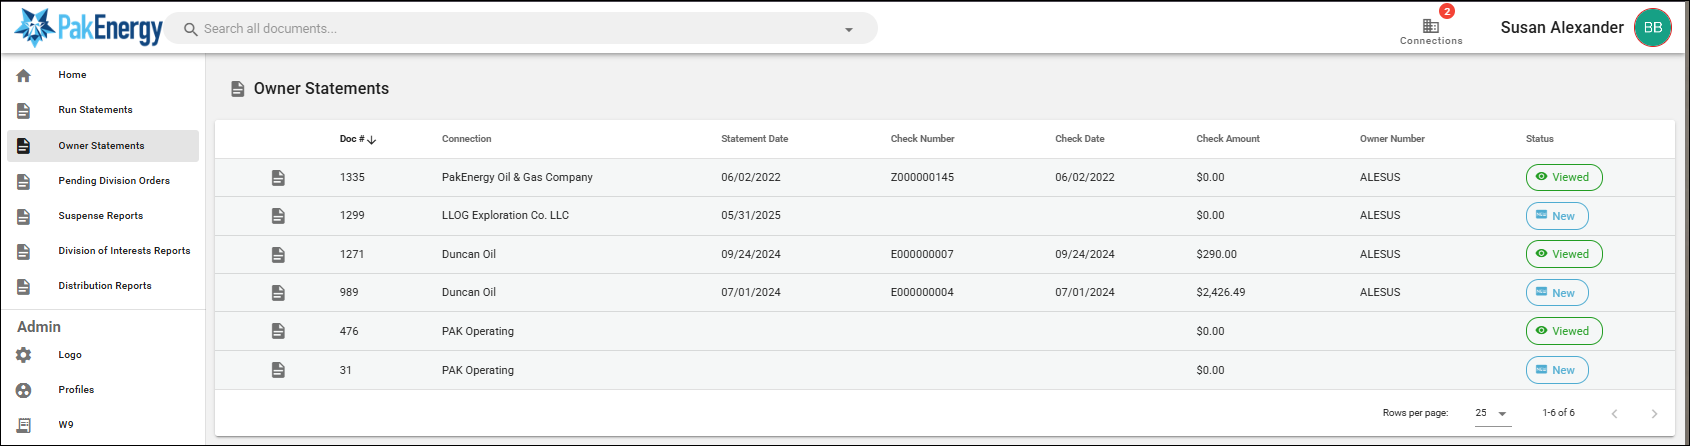Click check number E000000004
The image size is (1690, 446).
click(922, 293)
